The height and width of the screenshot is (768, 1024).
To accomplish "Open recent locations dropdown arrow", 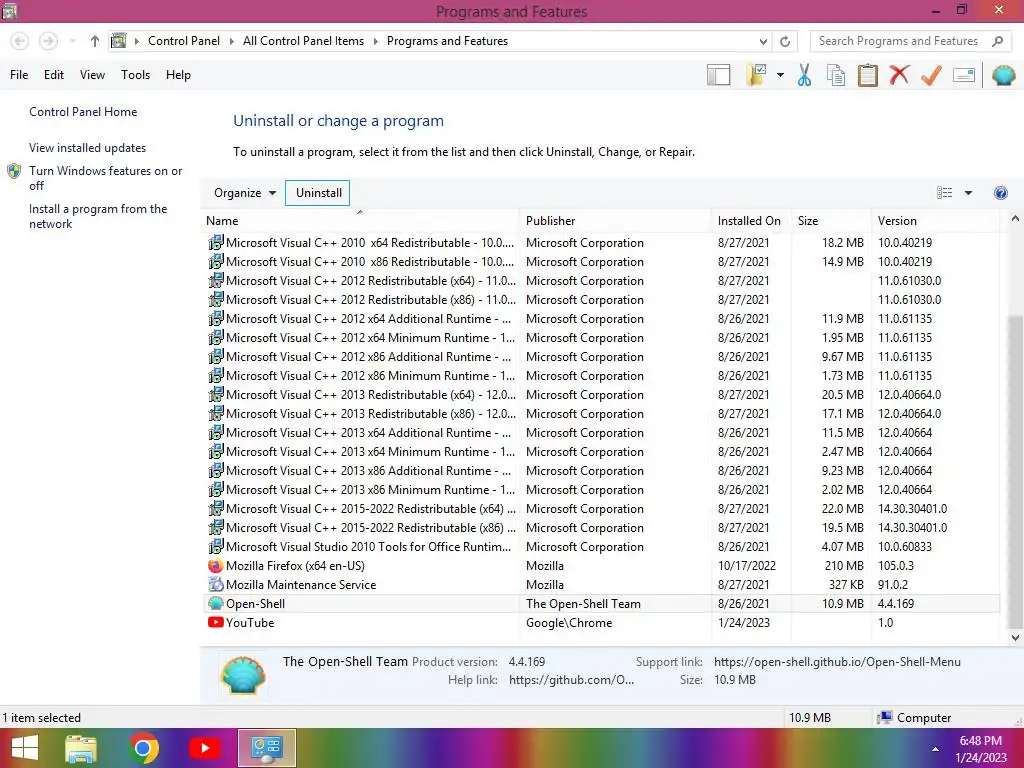I will click(72, 41).
